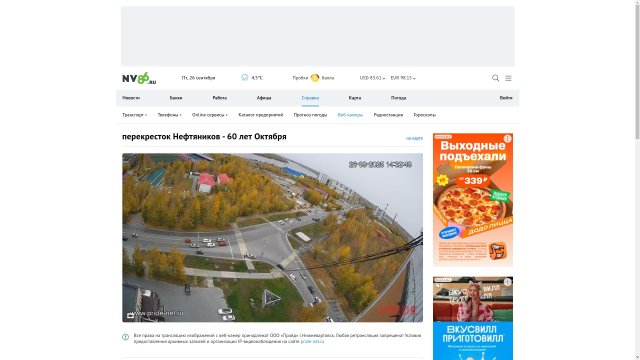This screenshot has height=360, width=640.
Task: Click the NV86.ru site logo
Action: coord(139,78)
